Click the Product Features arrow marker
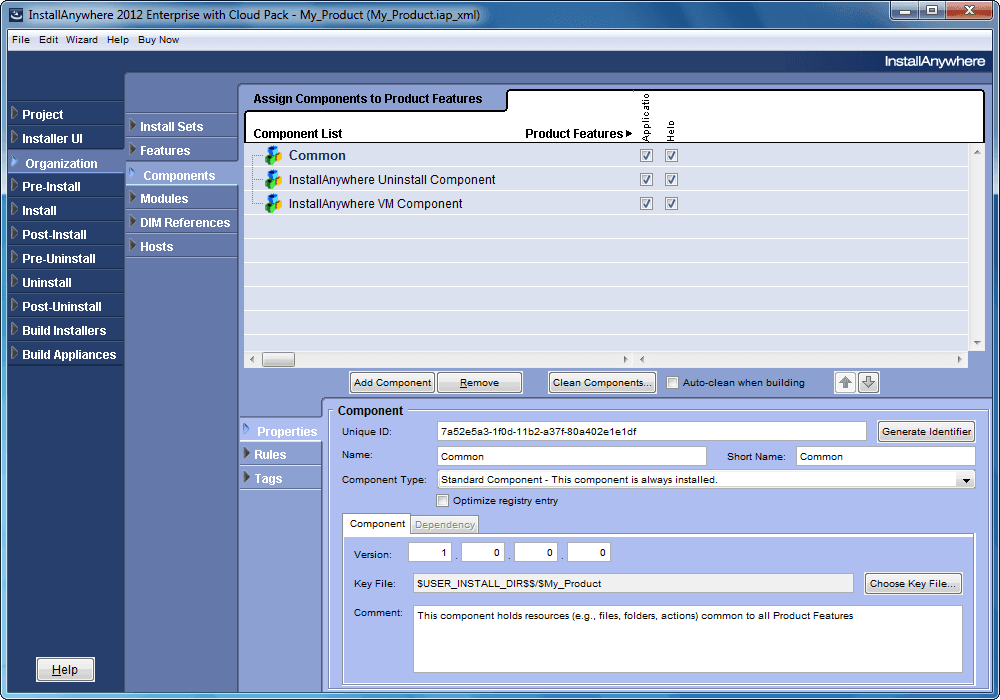Viewport: 1000px width, 700px height. click(629, 134)
